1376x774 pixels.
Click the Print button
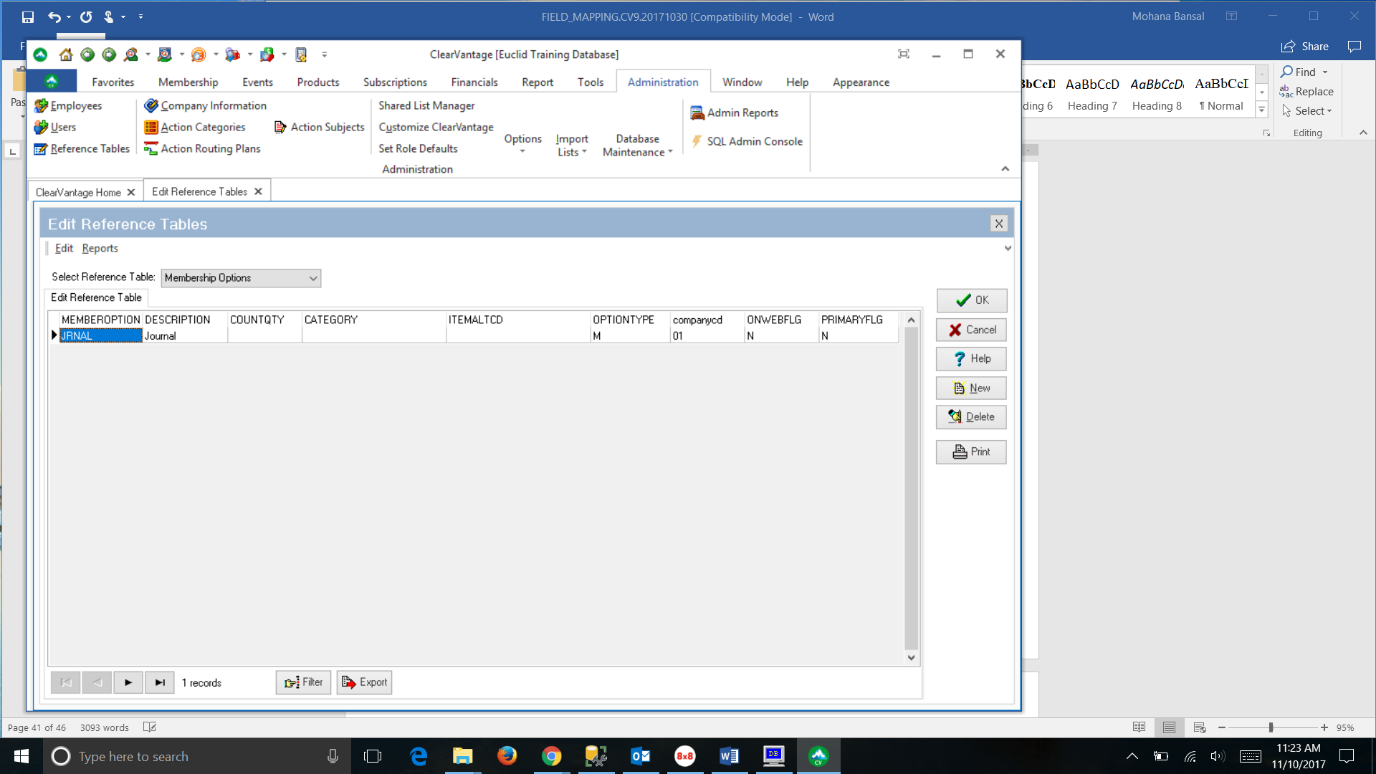pos(971,452)
